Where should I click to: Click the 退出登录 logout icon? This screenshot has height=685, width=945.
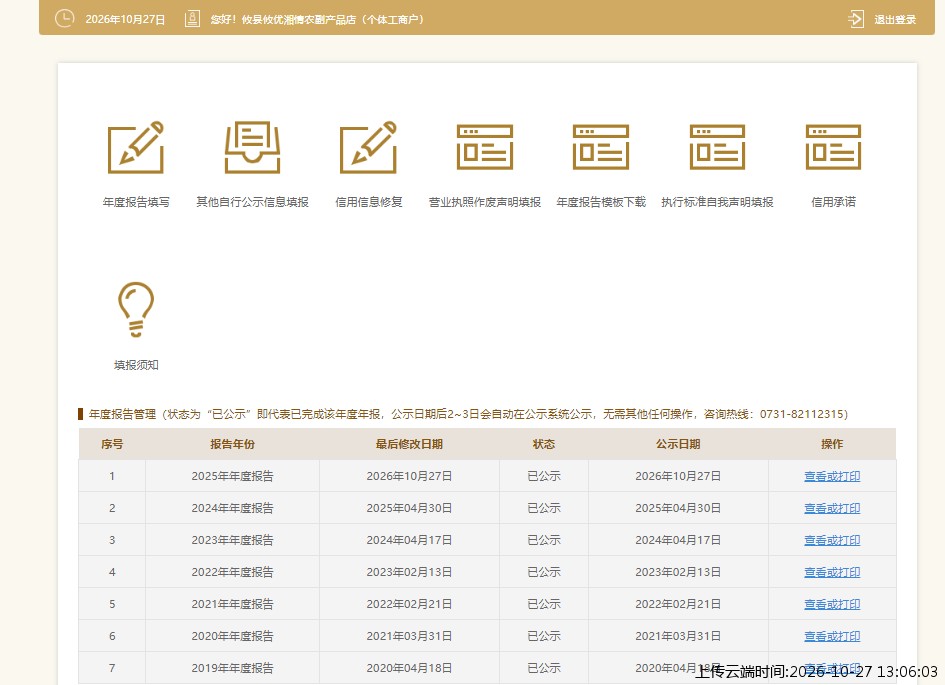[856, 19]
